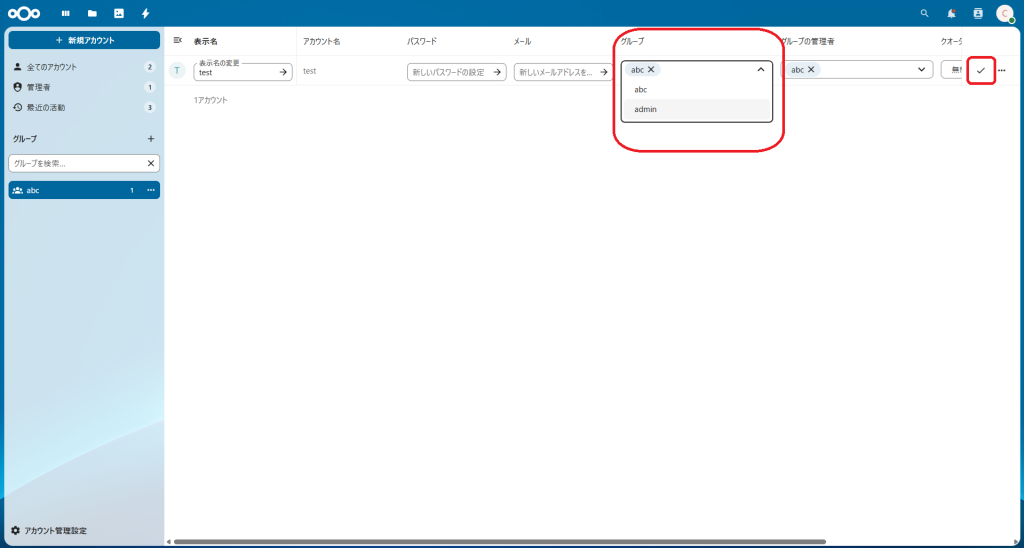Open アカウント管理設定 at the sidebar bottom
Viewport: 1024px width, 548px height.
(x=55, y=530)
